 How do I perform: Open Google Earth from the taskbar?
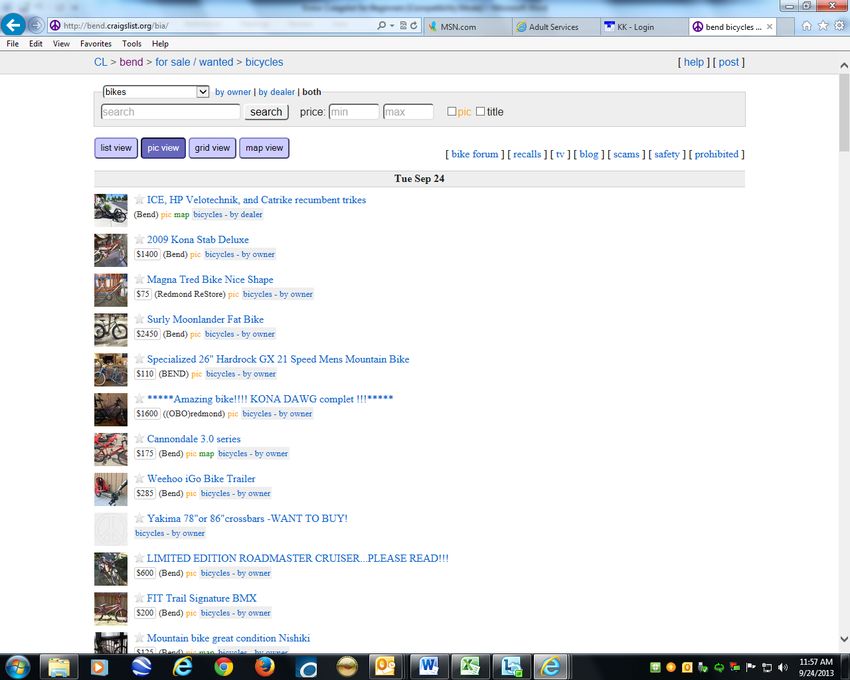(x=141, y=666)
